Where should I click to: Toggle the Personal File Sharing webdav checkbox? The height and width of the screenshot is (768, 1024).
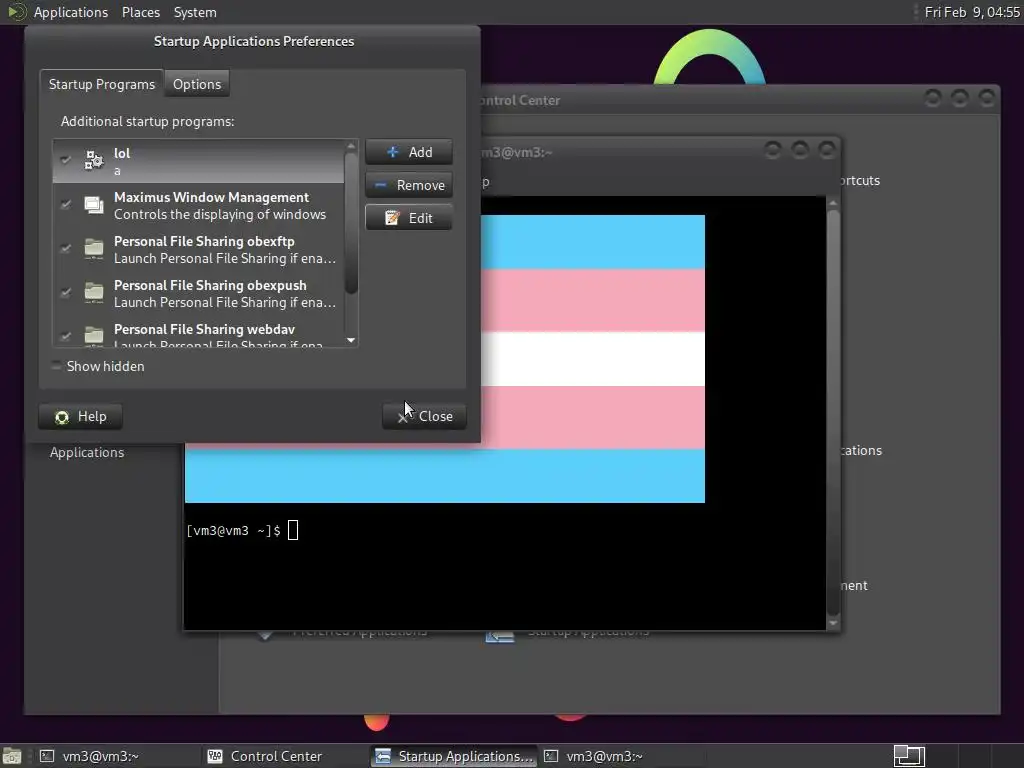click(x=65, y=336)
